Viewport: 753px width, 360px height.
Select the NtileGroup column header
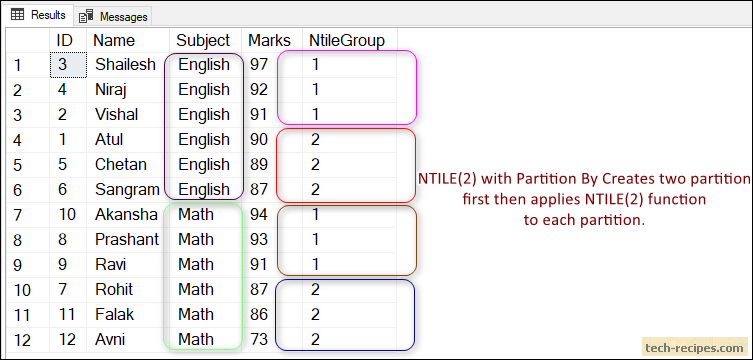[350, 40]
